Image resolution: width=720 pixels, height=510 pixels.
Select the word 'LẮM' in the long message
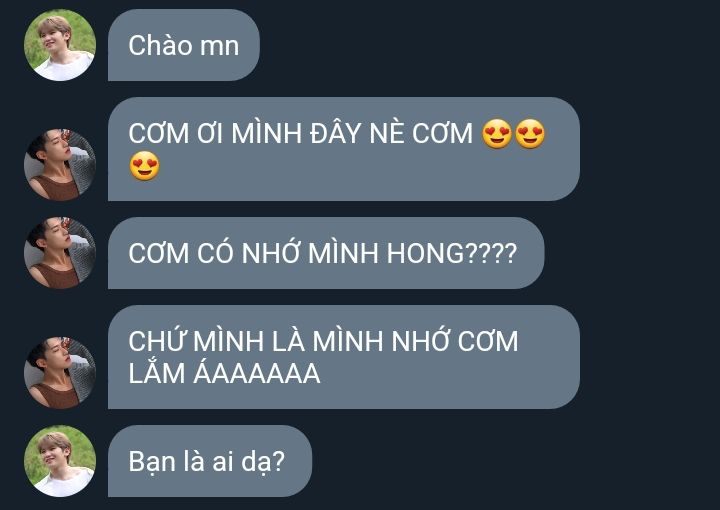coord(157,372)
